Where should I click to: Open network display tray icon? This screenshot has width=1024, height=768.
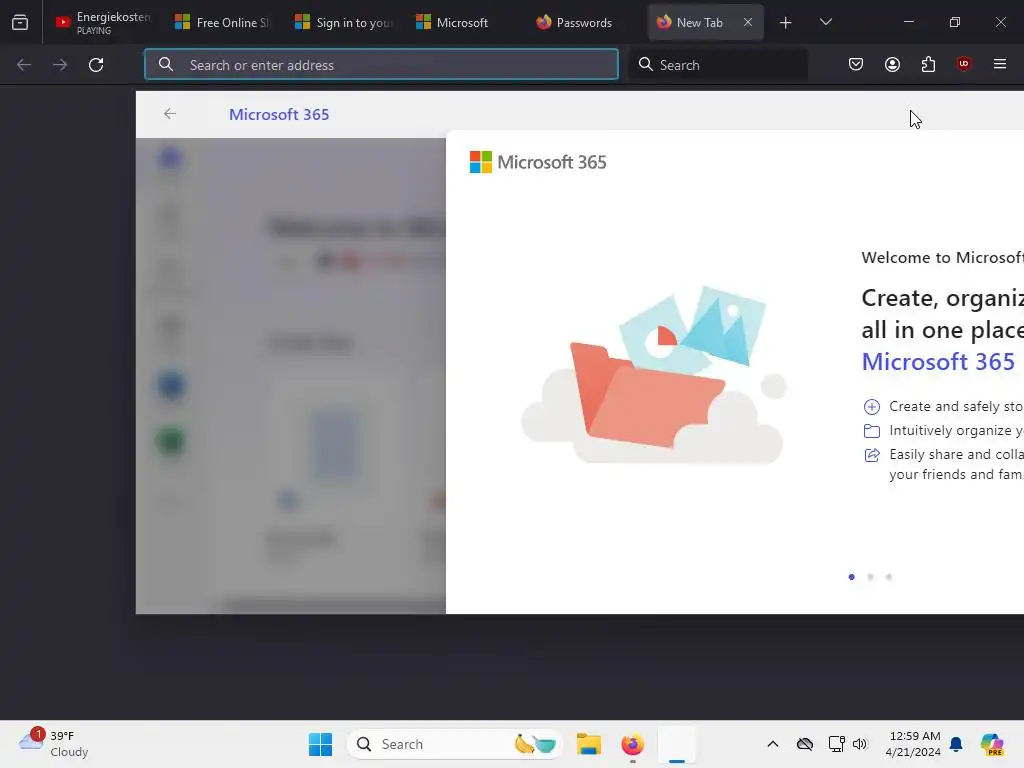pyautogui.click(x=836, y=744)
